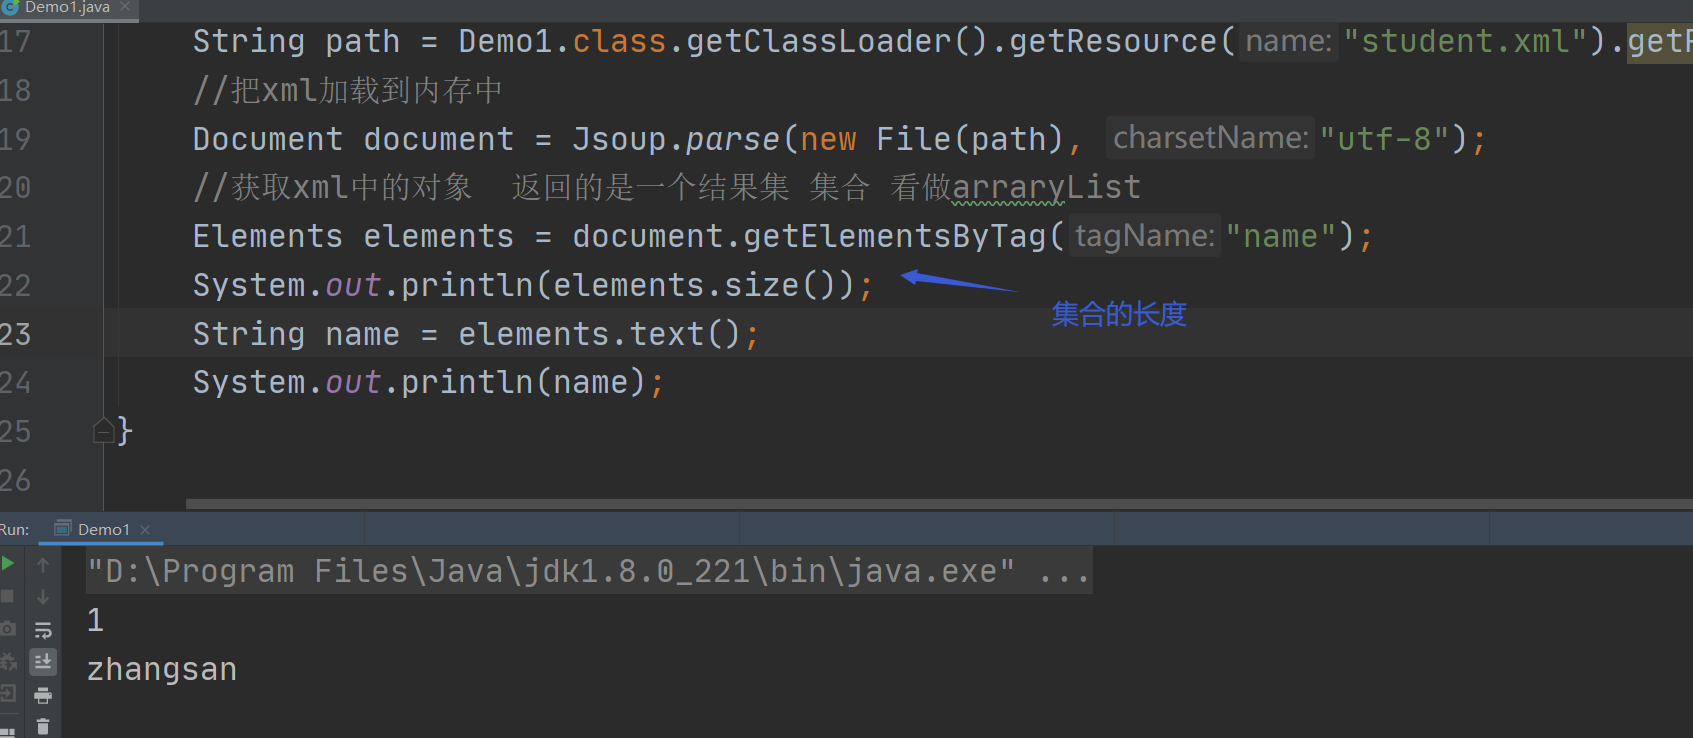Click the "name" string on line 21
This screenshot has width=1693, height=738.
click(1281, 236)
